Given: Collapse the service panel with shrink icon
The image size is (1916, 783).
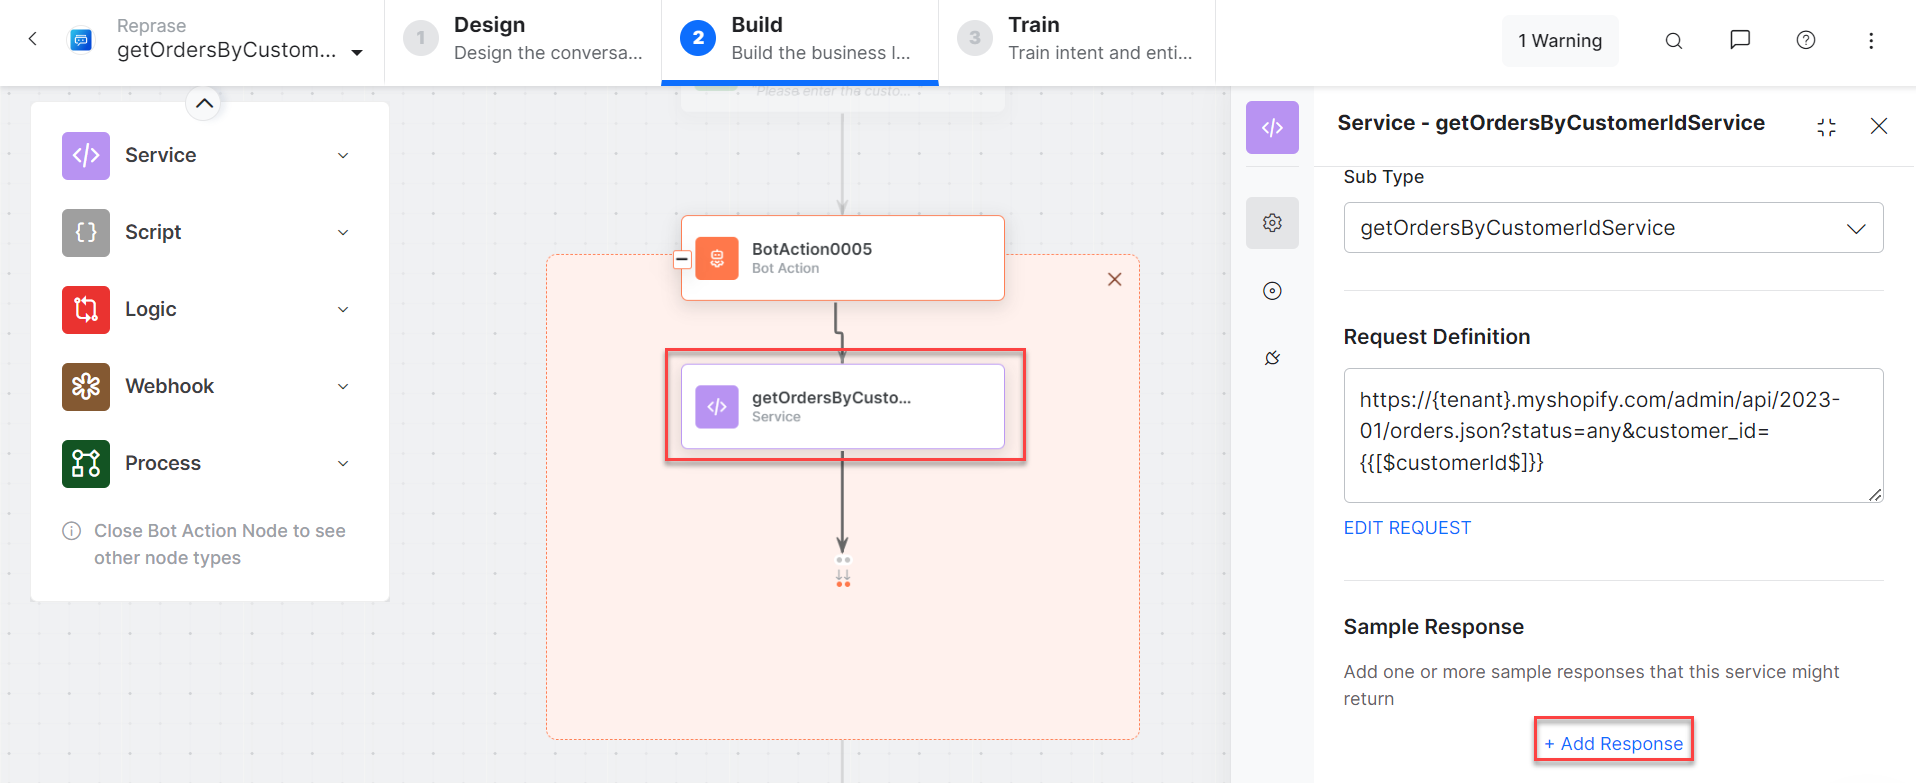Looking at the screenshot, I should (x=1826, y=127).
